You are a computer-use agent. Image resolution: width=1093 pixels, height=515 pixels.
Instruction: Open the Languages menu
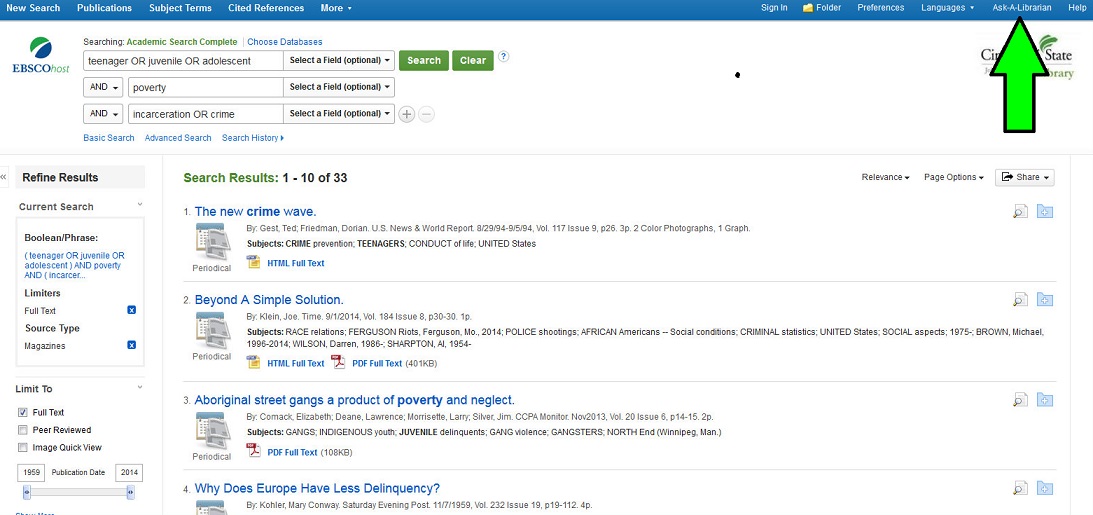tap(947, 8)
